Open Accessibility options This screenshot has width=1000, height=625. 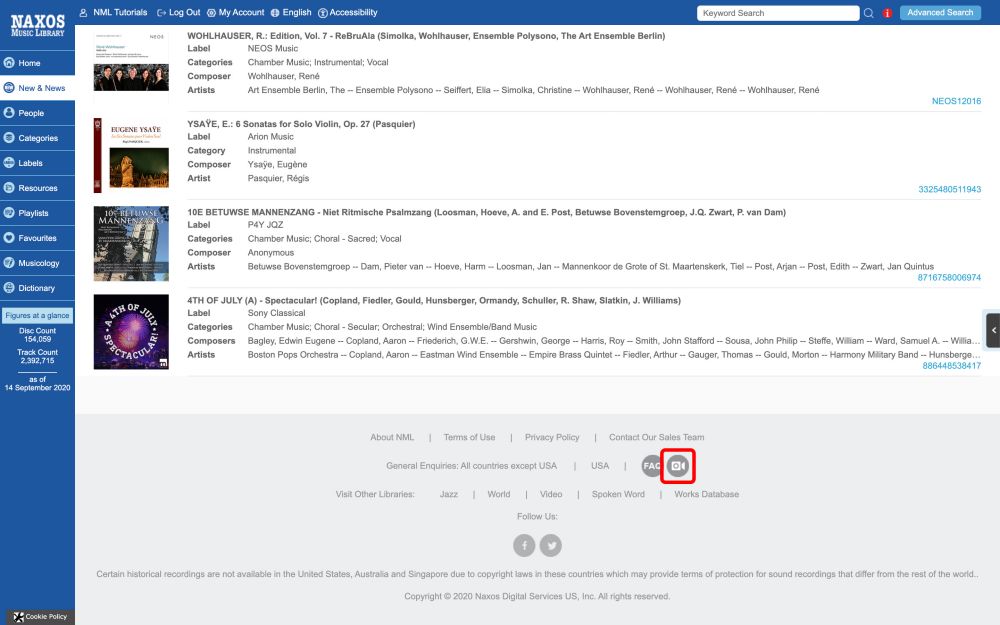(348, 12)
